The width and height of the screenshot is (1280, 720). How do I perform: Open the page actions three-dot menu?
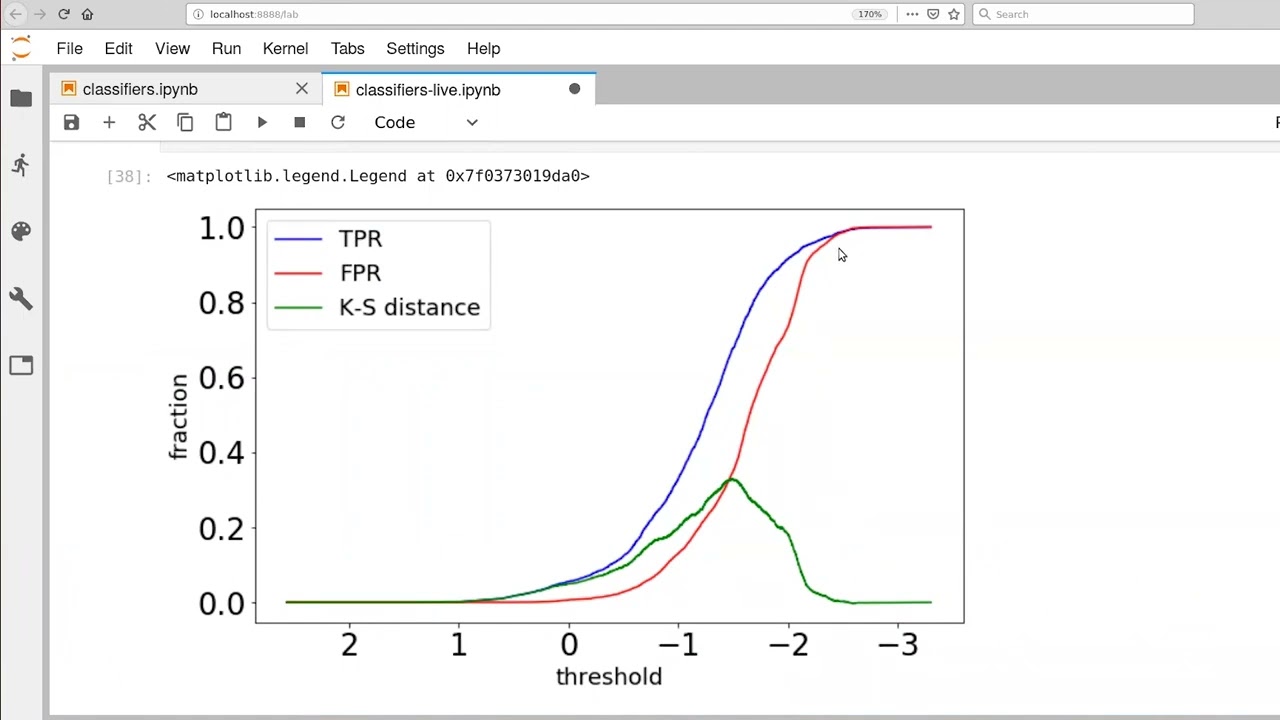912,14
